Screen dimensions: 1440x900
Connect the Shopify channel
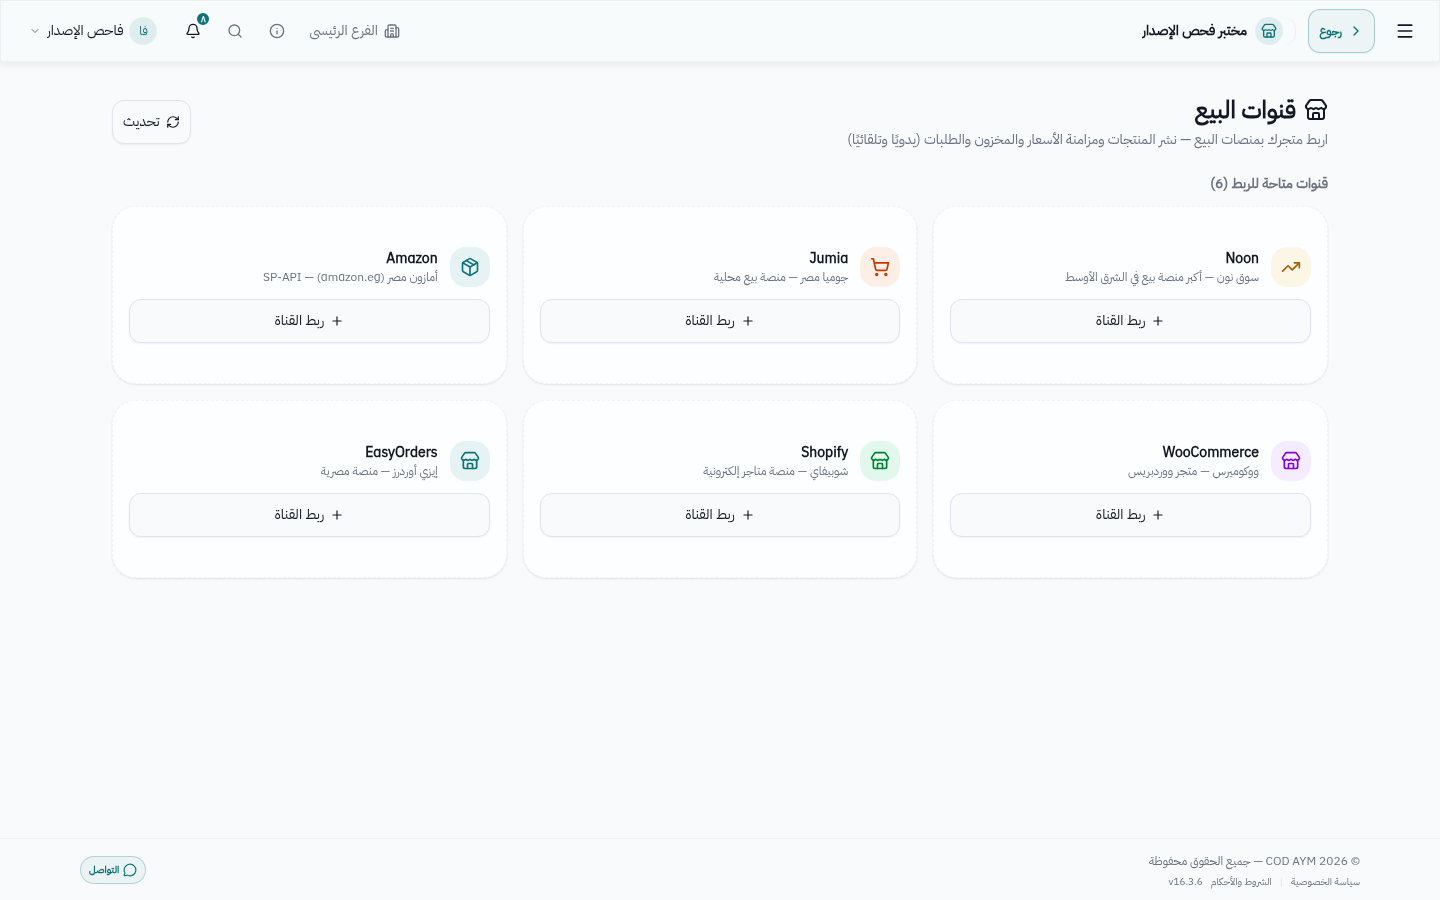click(720, 515)
